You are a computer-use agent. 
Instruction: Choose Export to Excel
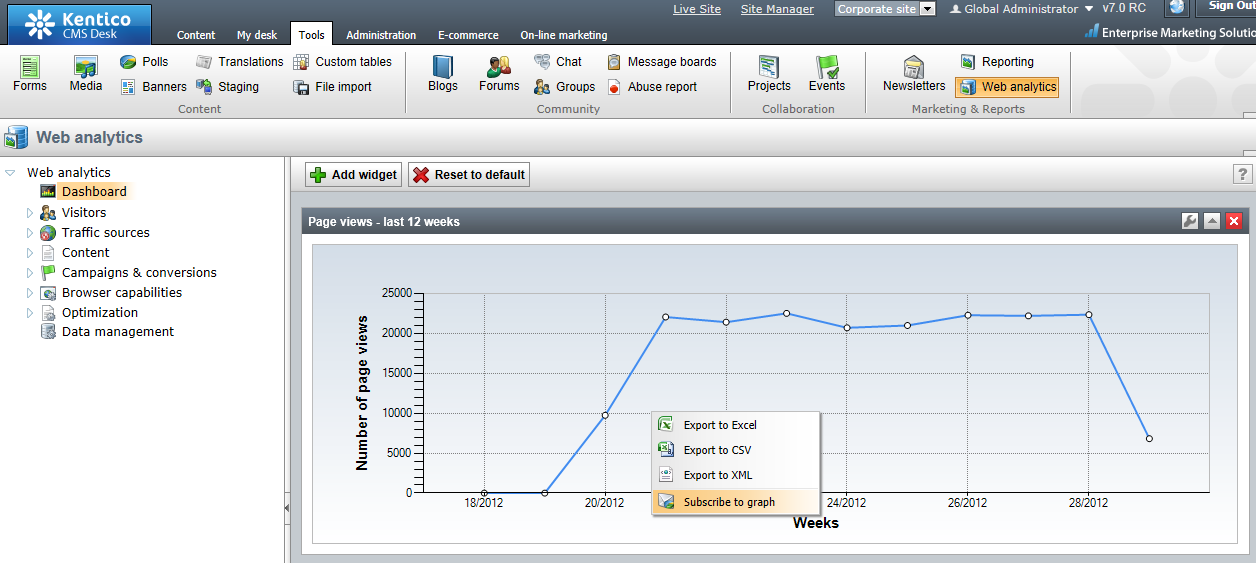coord(720,425)
